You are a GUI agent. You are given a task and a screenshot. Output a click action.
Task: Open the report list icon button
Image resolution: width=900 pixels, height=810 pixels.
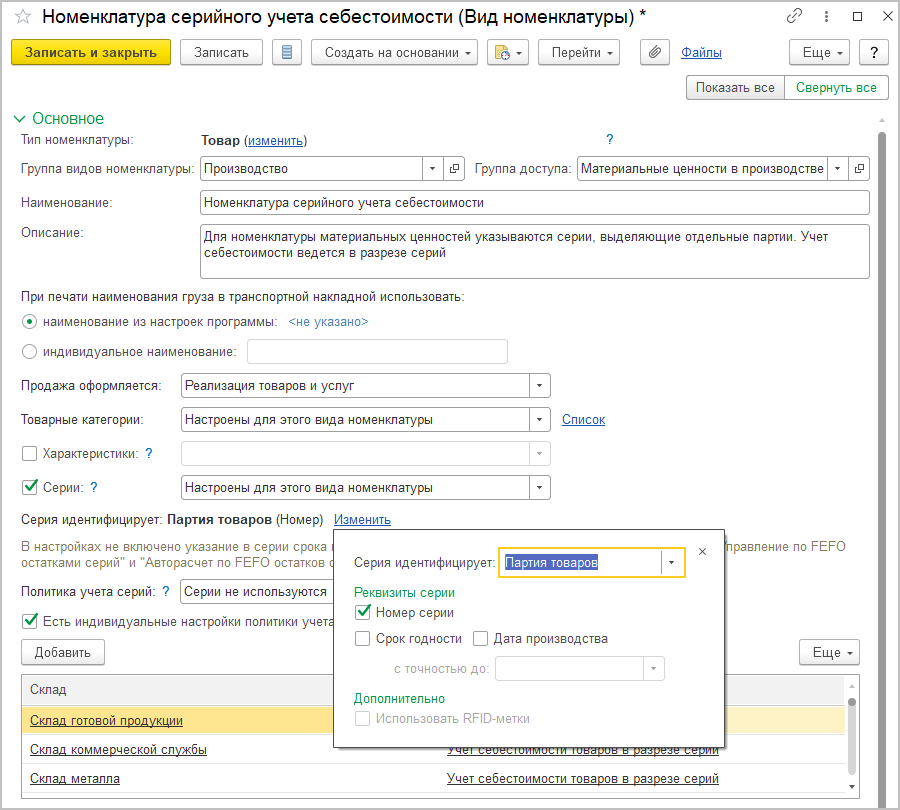pos(287,53)
